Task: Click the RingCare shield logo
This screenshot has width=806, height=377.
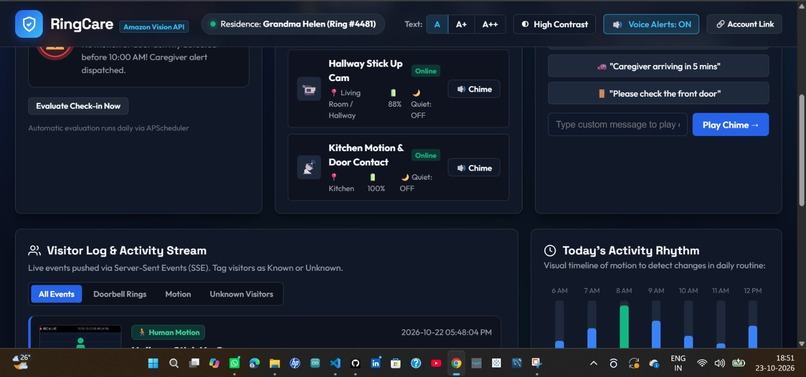Action: (x=29, y=24)
